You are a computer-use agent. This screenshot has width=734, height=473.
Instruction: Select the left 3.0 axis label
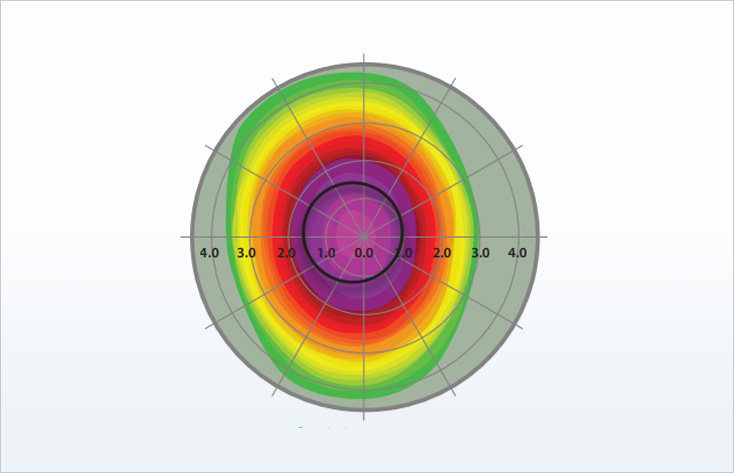(x=247, y=254)
